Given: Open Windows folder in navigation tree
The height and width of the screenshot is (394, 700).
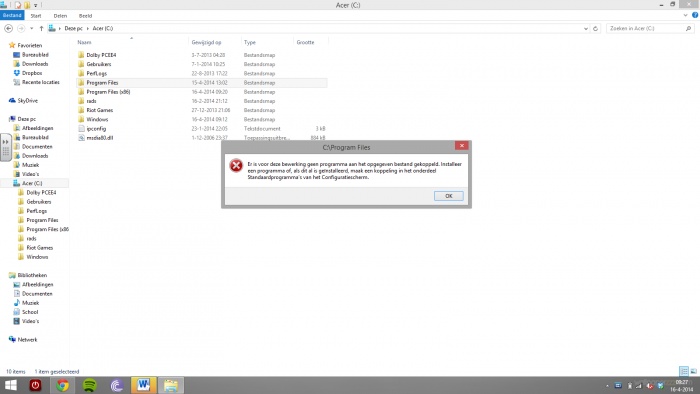Looking at the screenshot, I should click(37, 257).
